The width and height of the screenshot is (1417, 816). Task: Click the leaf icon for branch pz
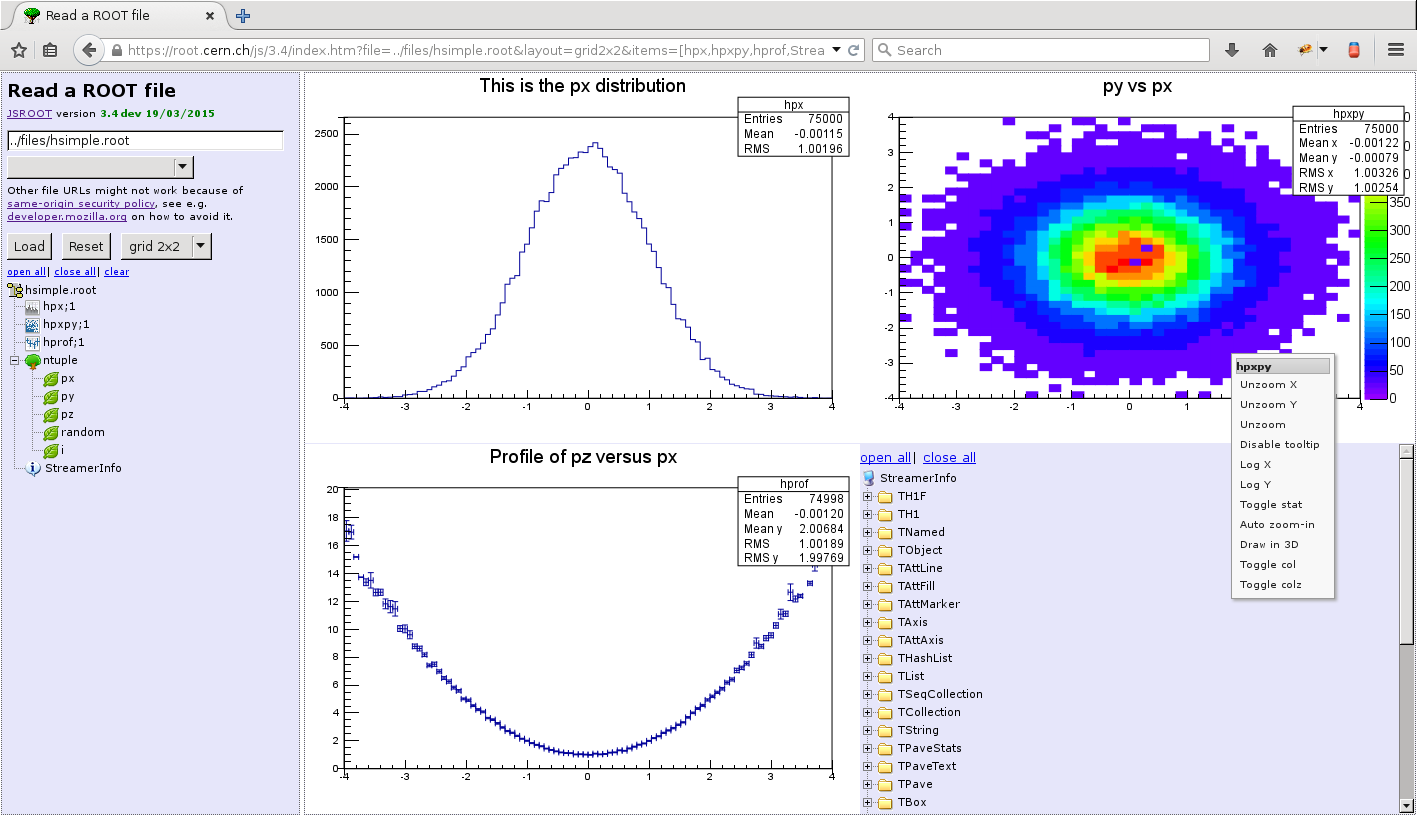(50, 415)
